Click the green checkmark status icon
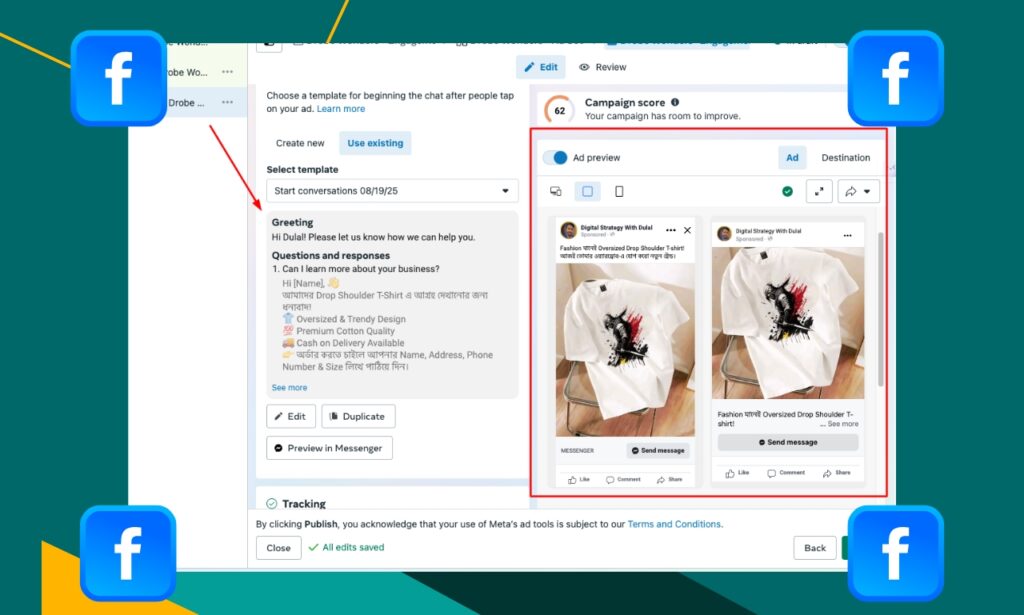 pos(787,191)
